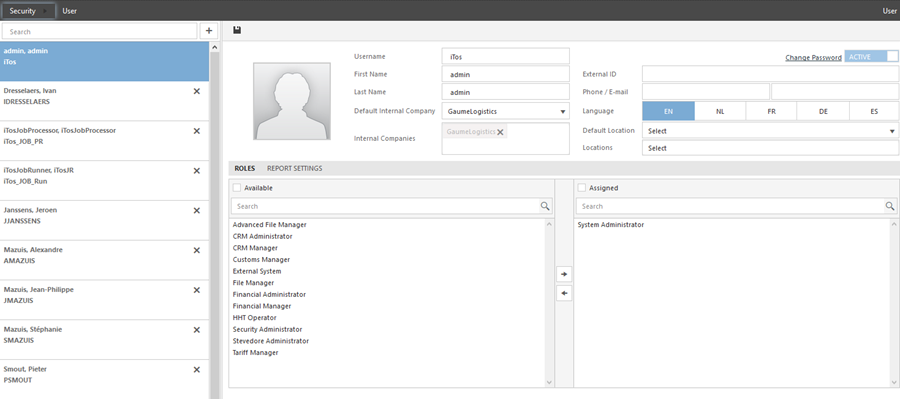
Task: Check the Available select-all checkbox
Action: click(x=236, y=188)
